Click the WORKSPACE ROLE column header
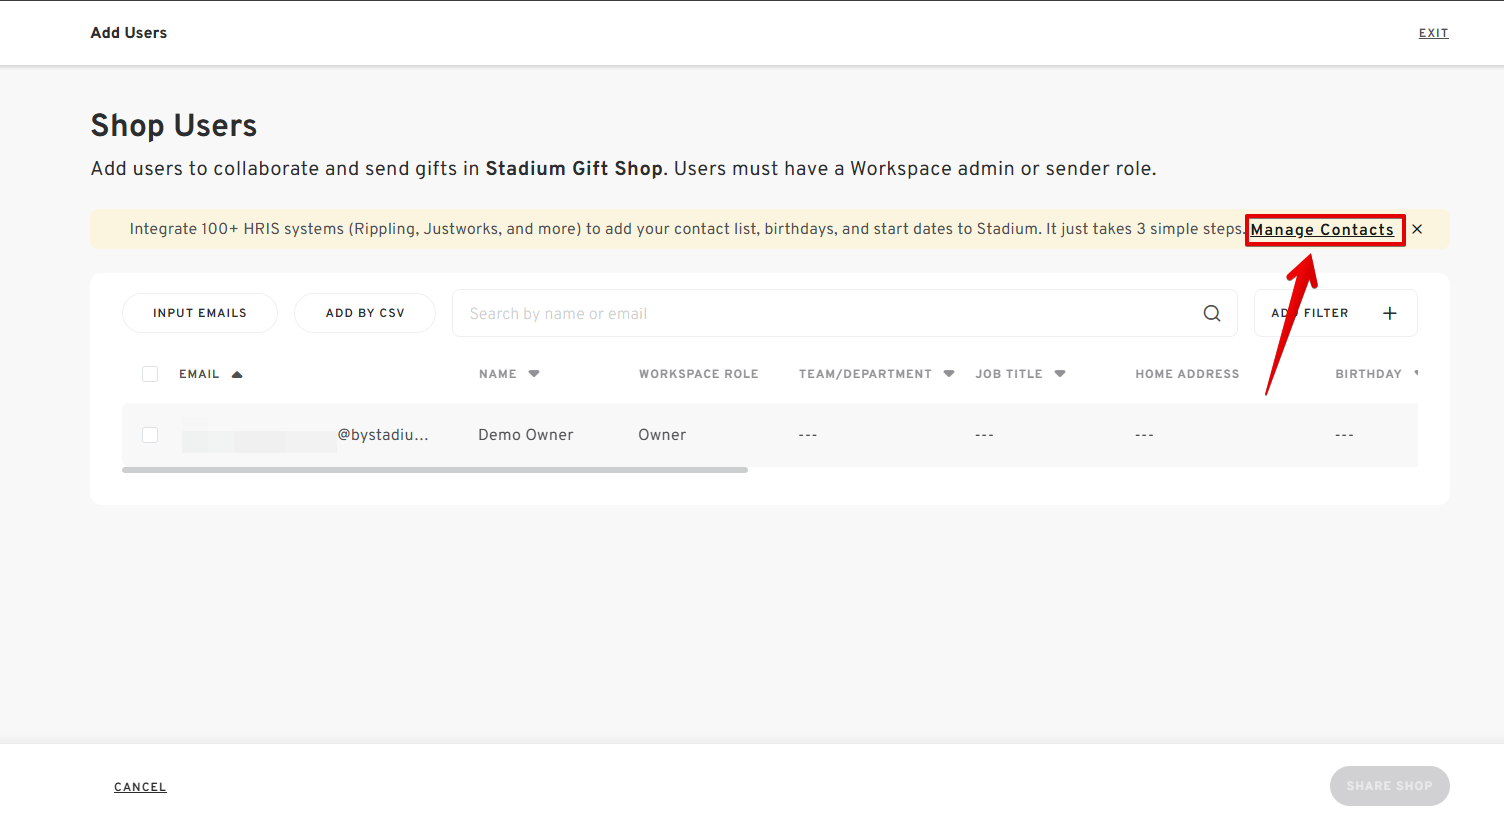1504x821 pixels. coord(698,374)
